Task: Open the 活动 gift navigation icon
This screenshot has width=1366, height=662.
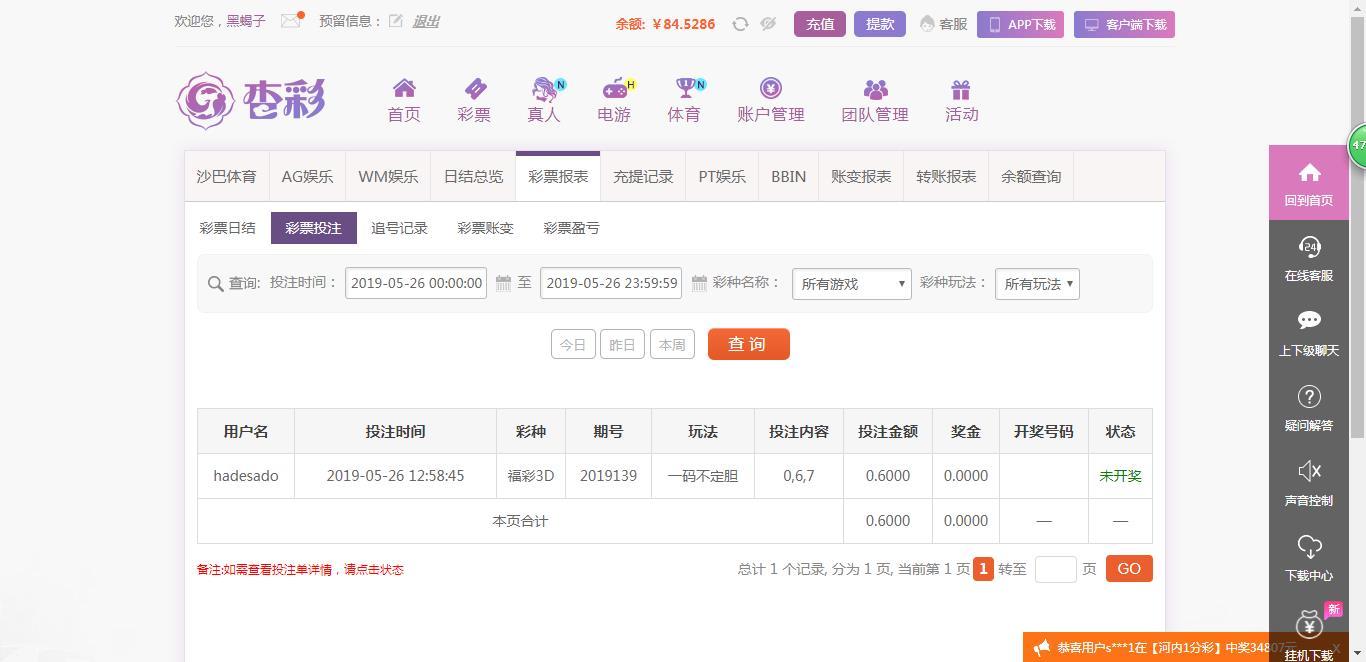Action: coord(961,89)
